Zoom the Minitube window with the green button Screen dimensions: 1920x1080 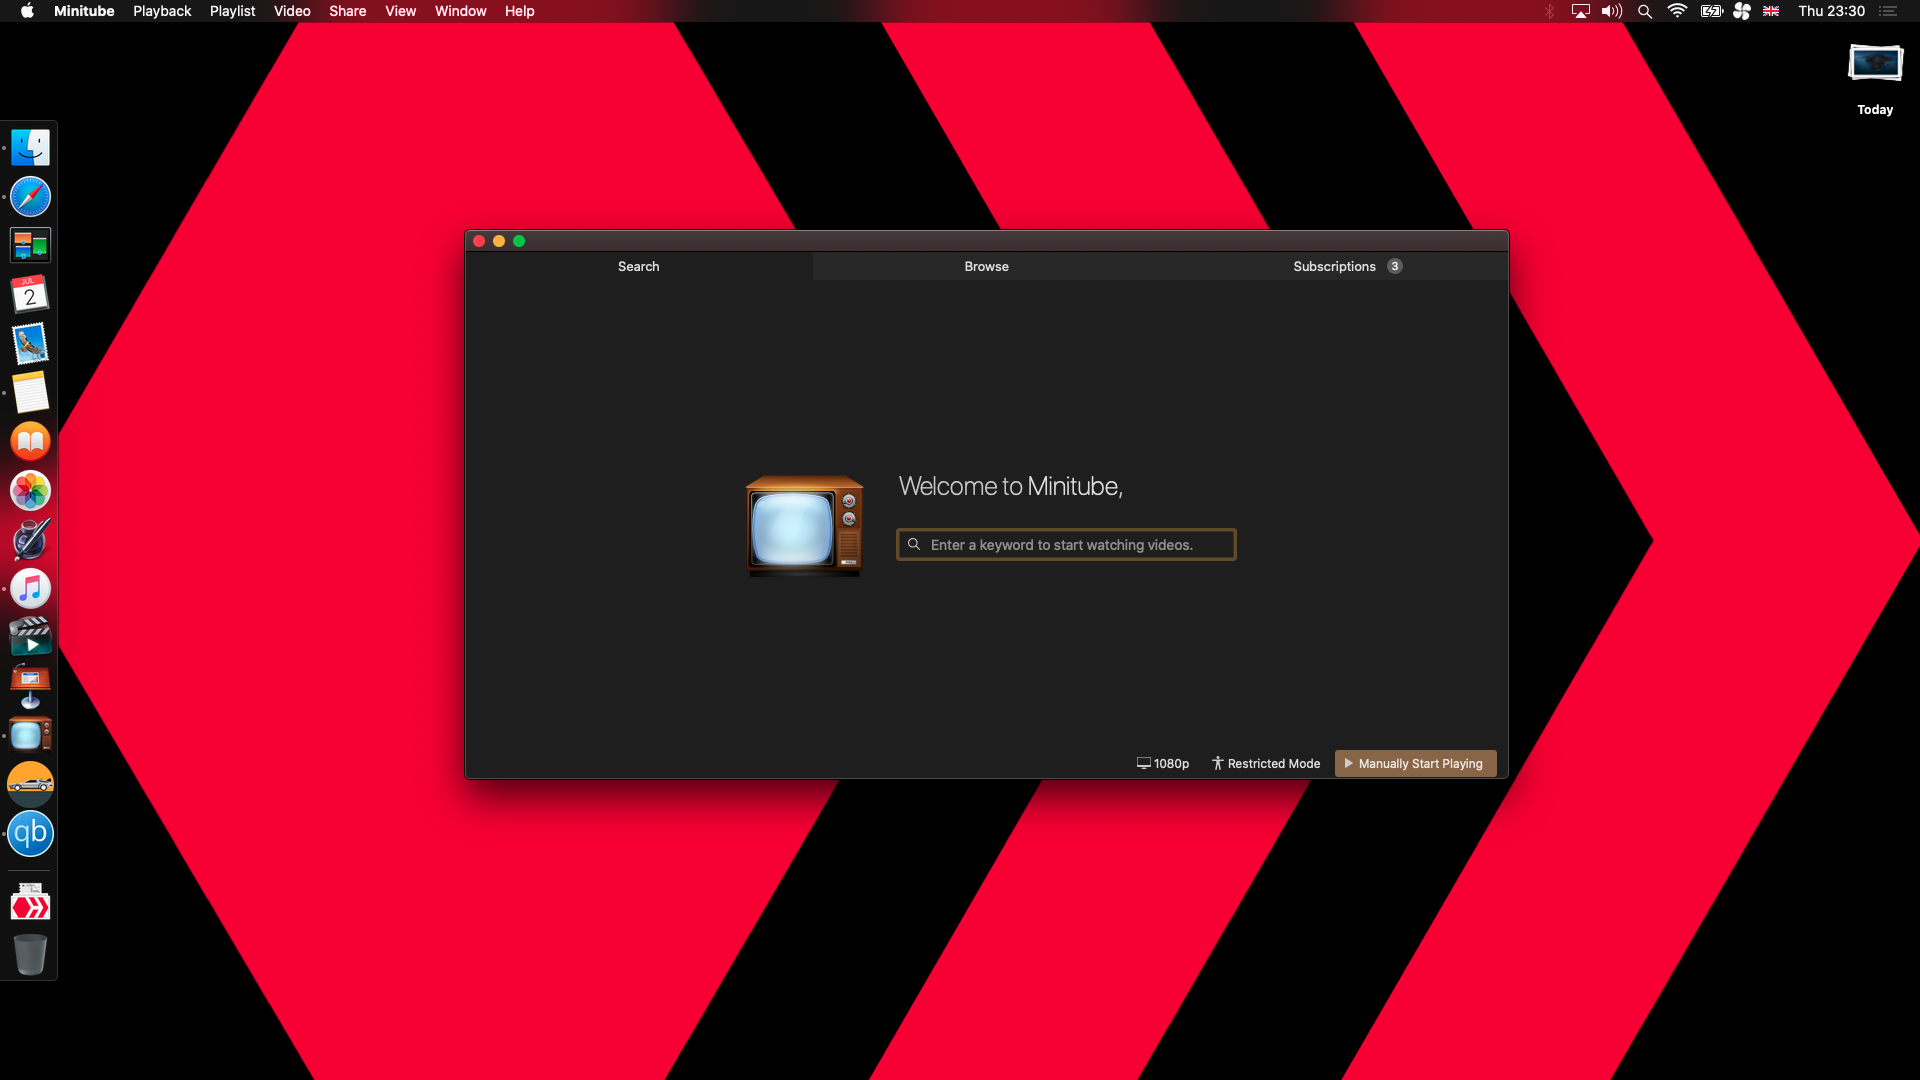coord(519,241)
